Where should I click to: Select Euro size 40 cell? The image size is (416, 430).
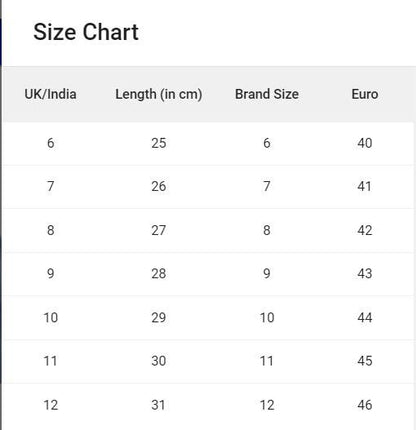tap(365, 143)
